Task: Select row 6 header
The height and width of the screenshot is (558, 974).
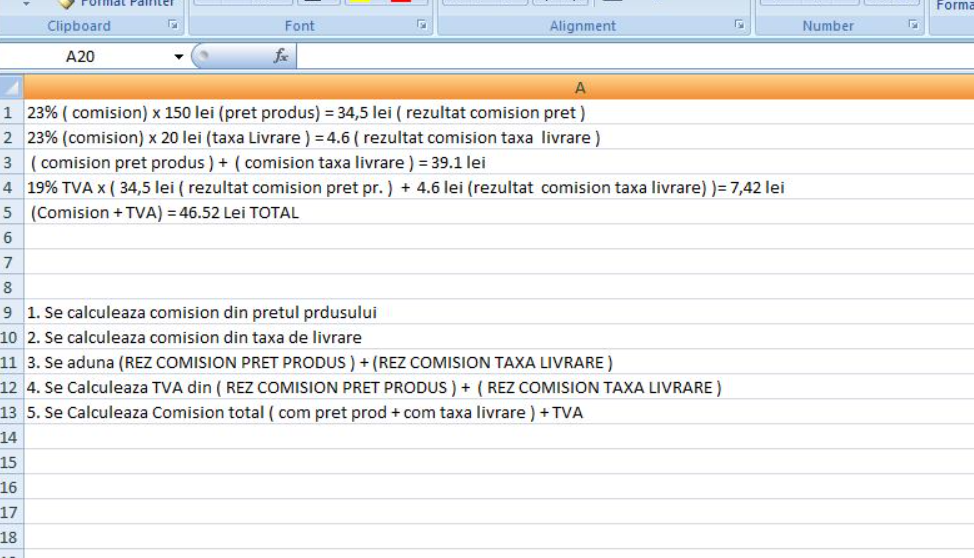Action: [x=11, y=237]
